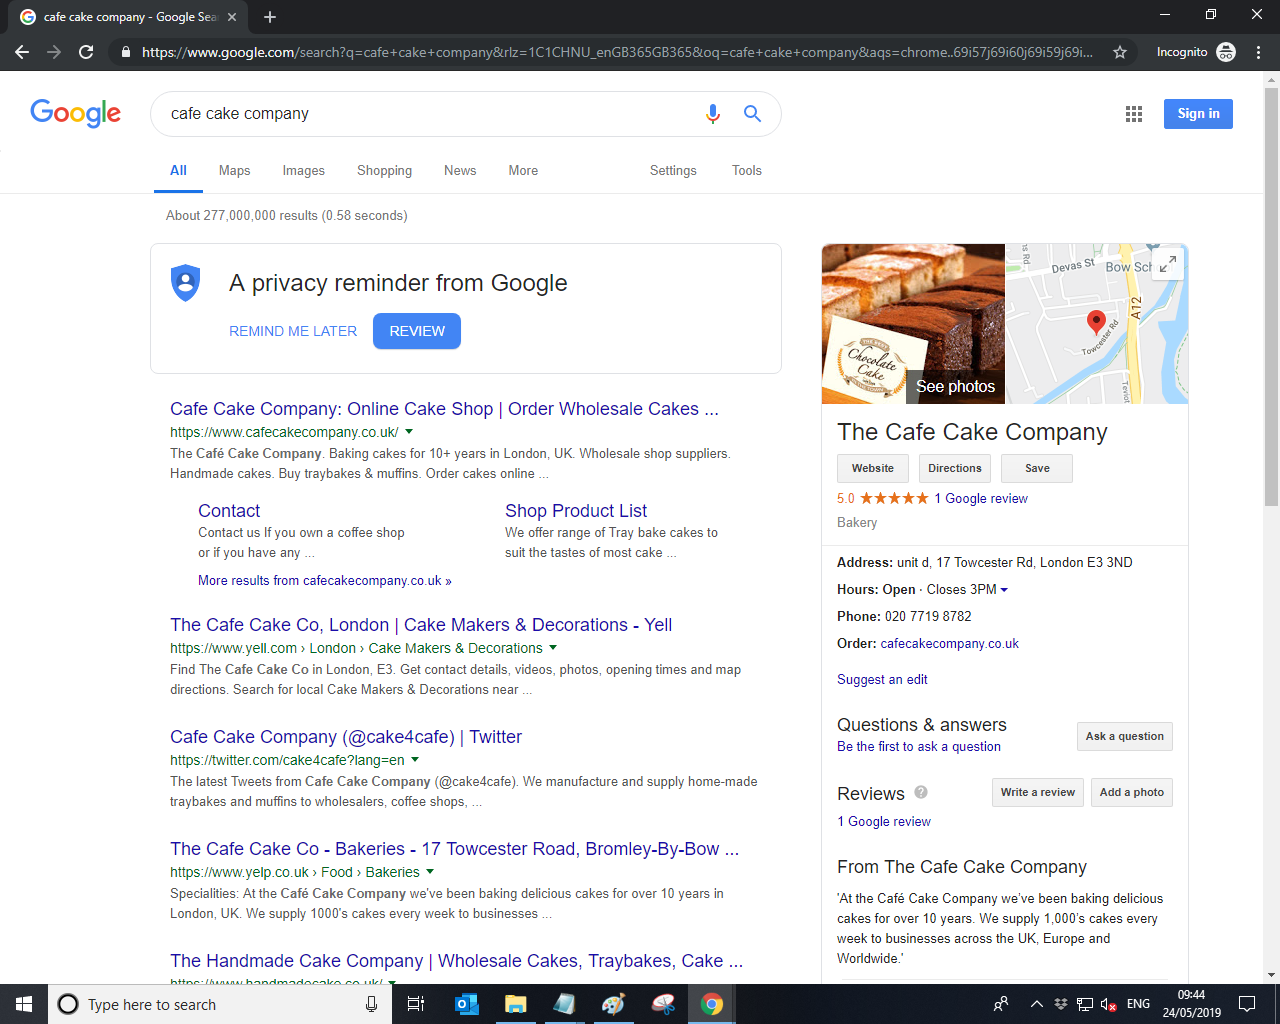Screen dimensions: 1280x1024
Task: Open the search Settings menu
Action: point(673,171)
